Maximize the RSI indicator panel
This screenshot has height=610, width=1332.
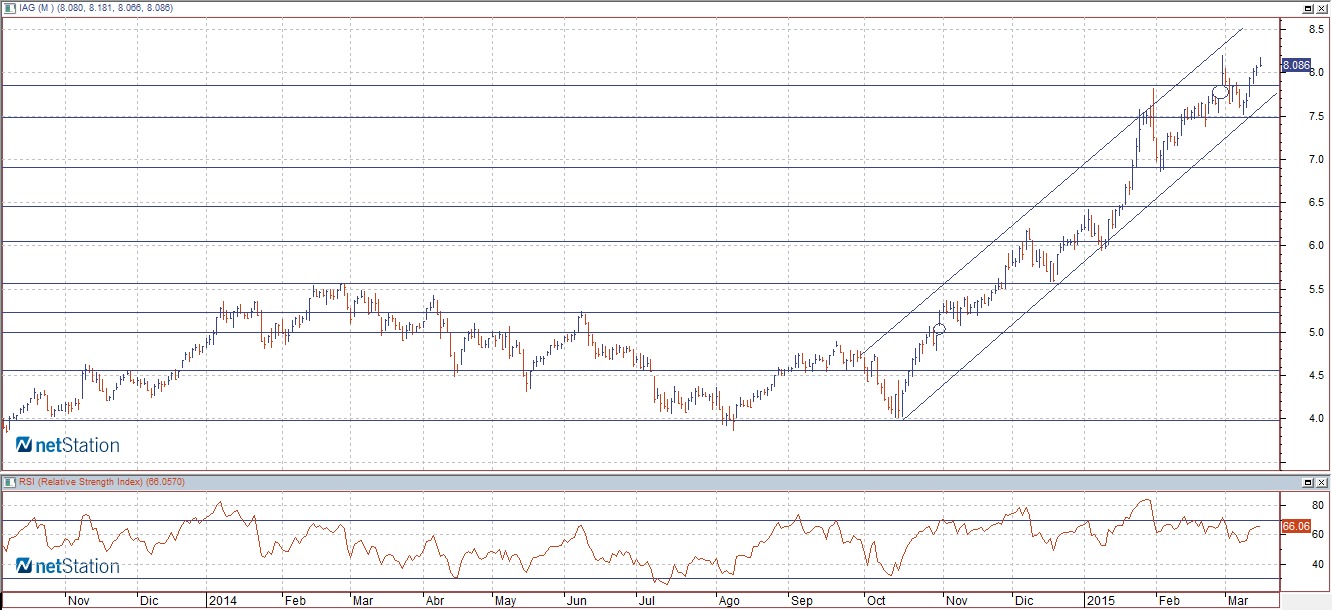coord(1307,483)
